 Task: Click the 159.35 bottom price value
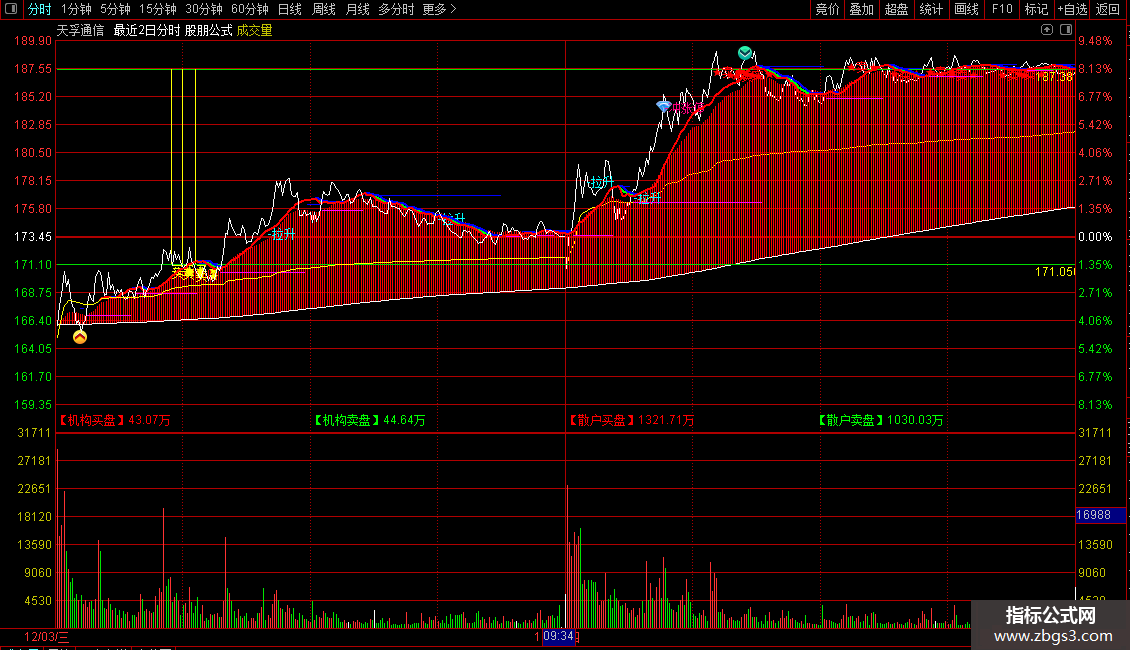pyautogui.click(x=33, y=405)
